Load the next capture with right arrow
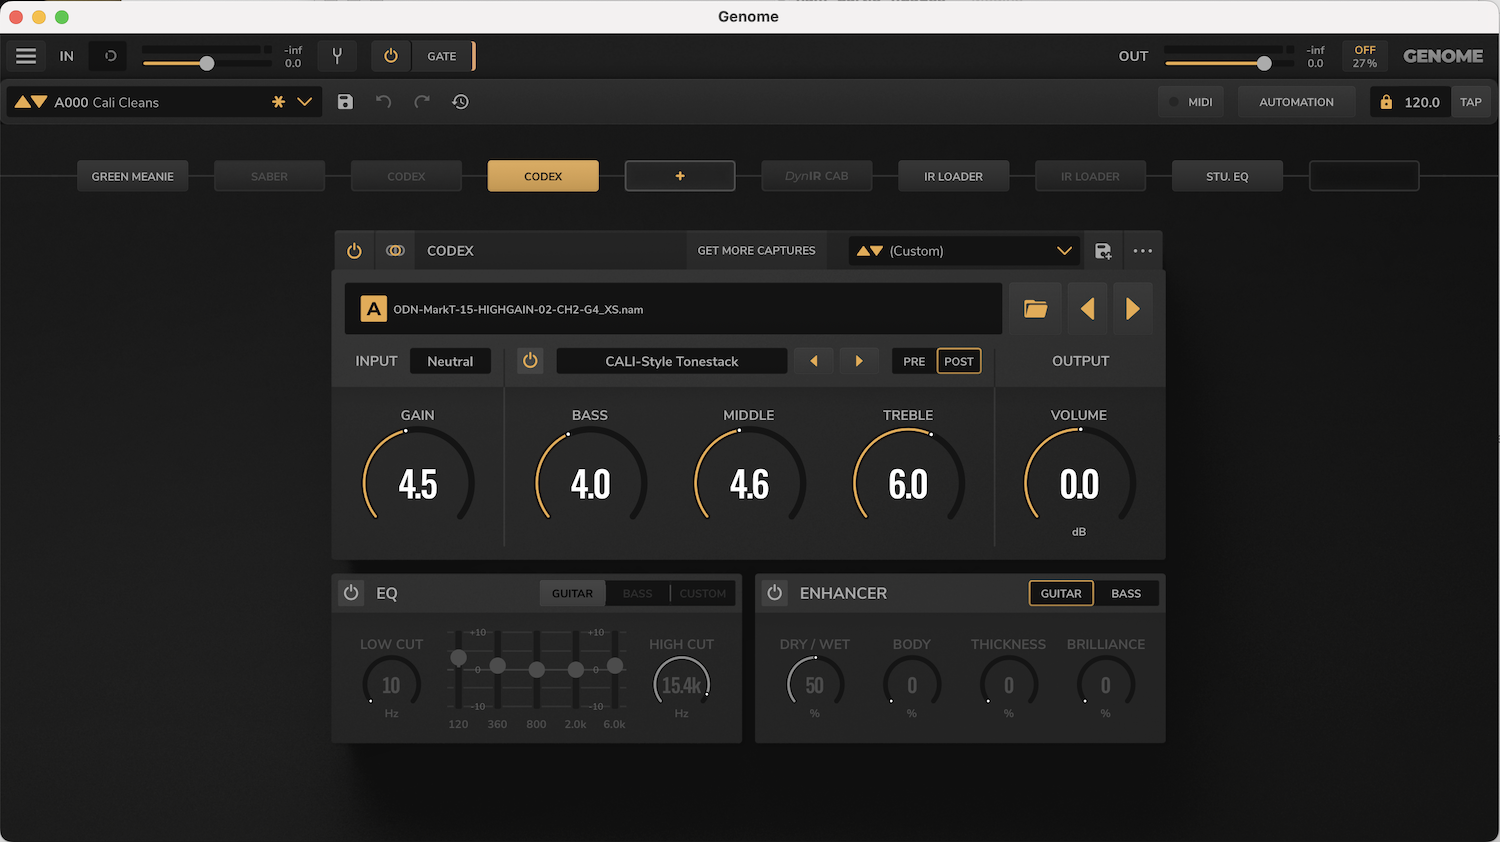 (x=1132, y=309)
